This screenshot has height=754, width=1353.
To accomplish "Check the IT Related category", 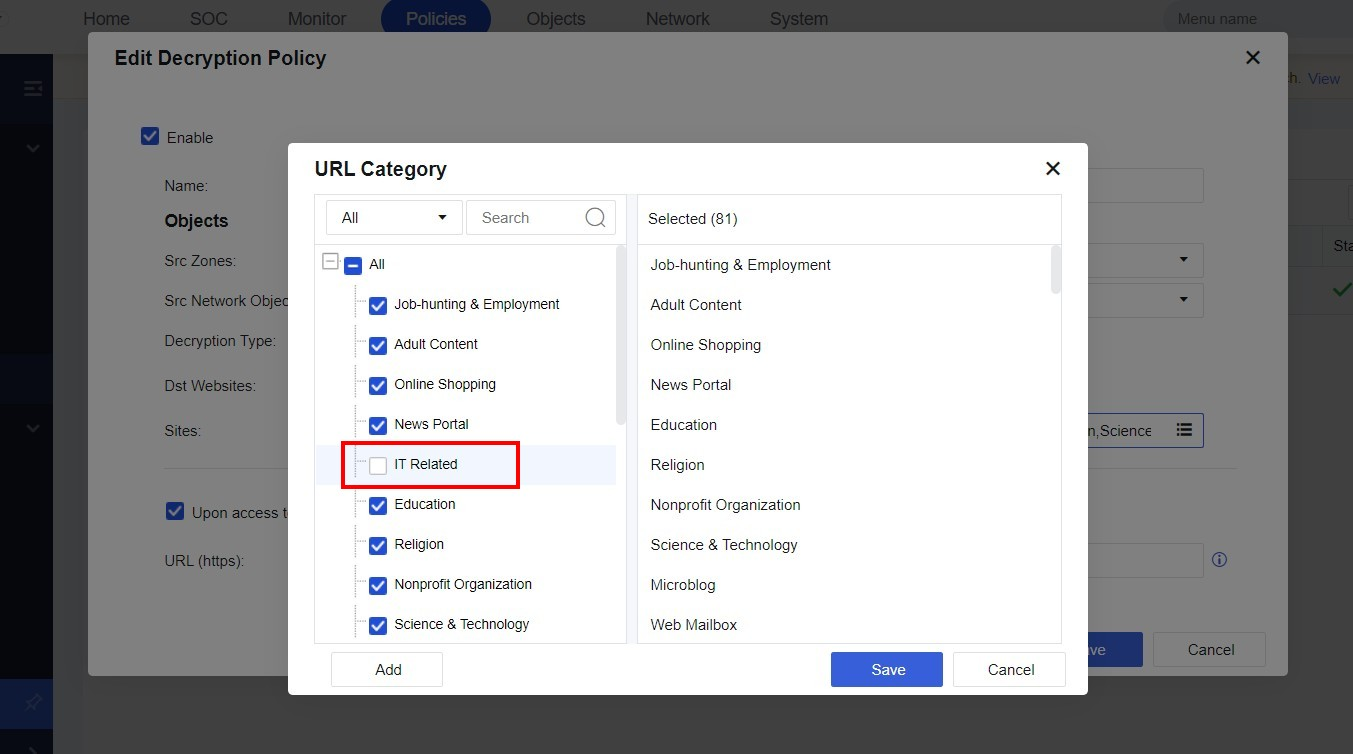I will pos(378,465).
